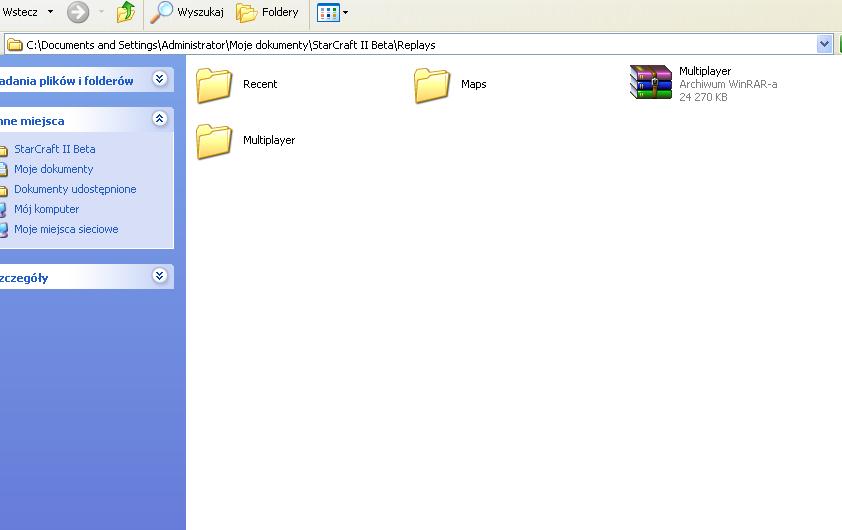Select the Multiplayer folder icon
This screenshot has width=842, height=530.
coord(214,141)
